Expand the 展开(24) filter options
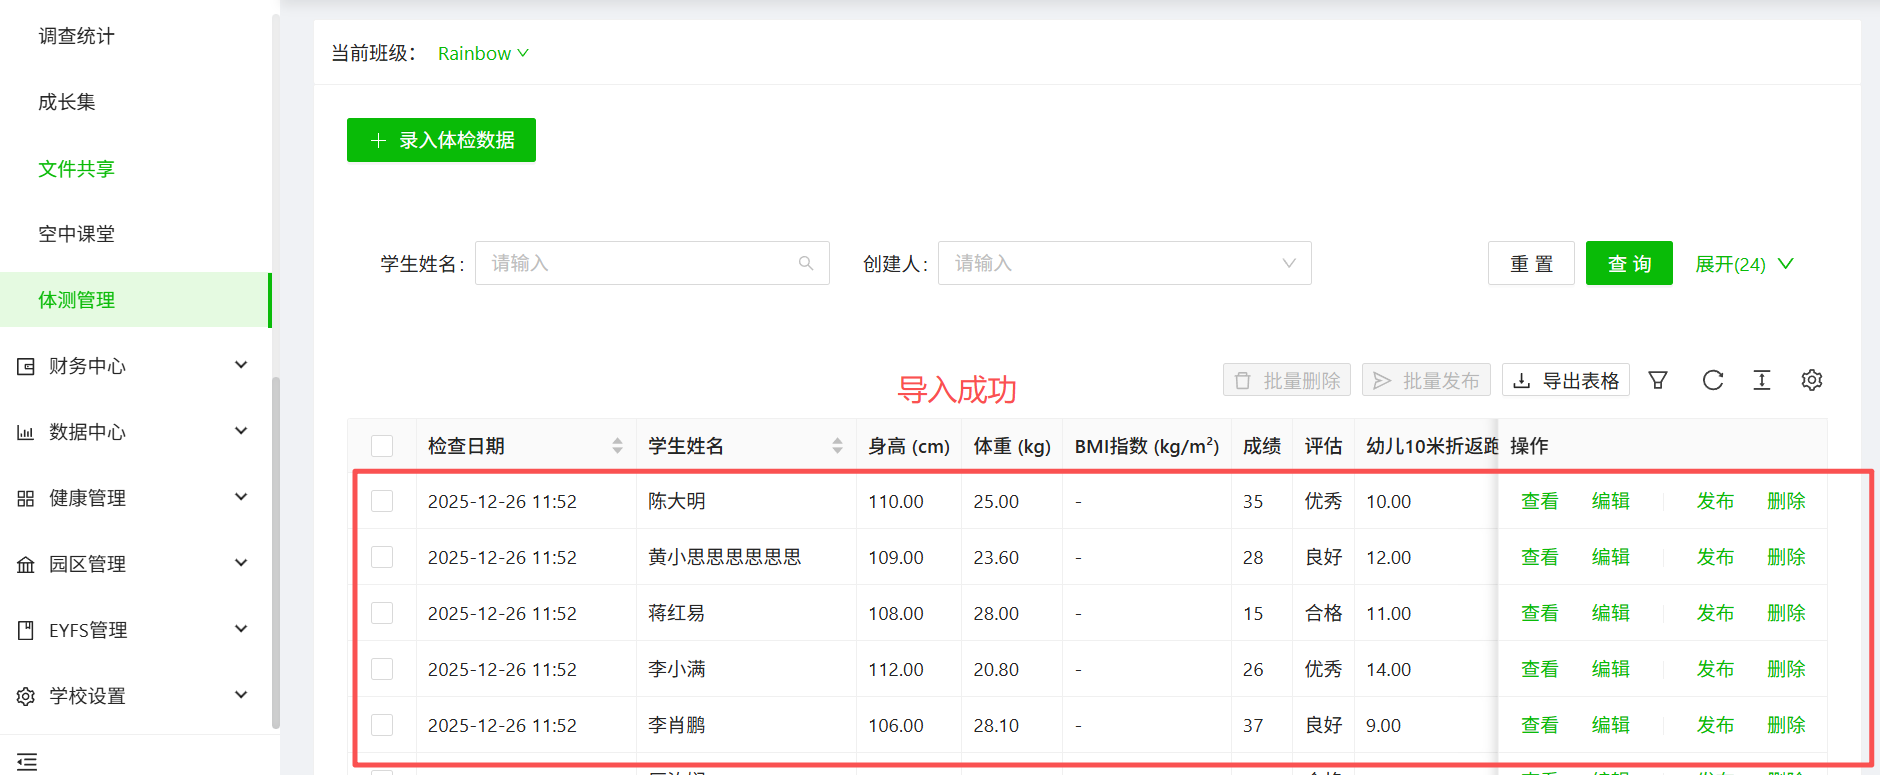The width and height of the screenshot is (1880, 775). [1744, 264]
